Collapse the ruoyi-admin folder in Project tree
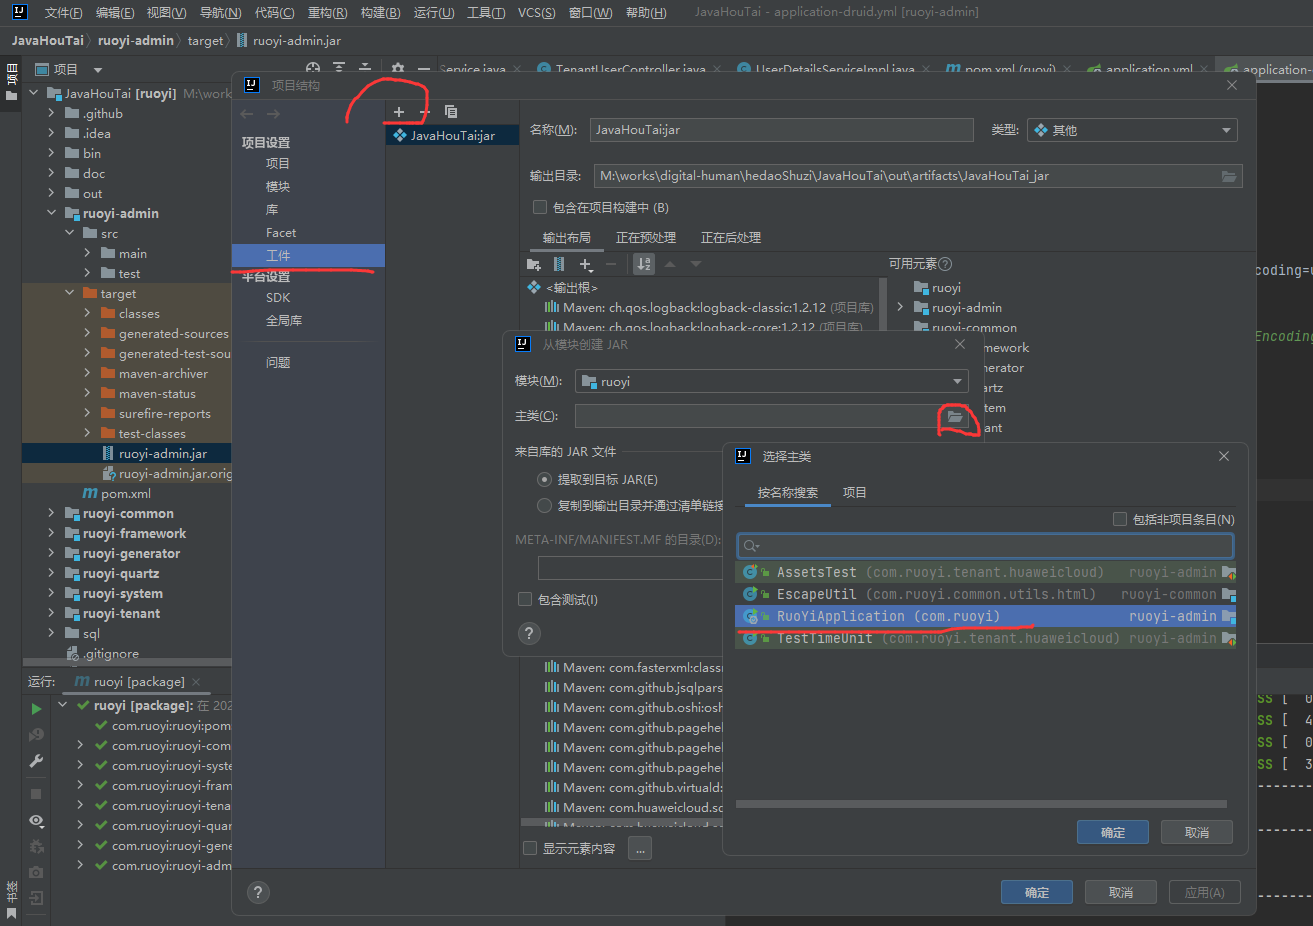 51,213
